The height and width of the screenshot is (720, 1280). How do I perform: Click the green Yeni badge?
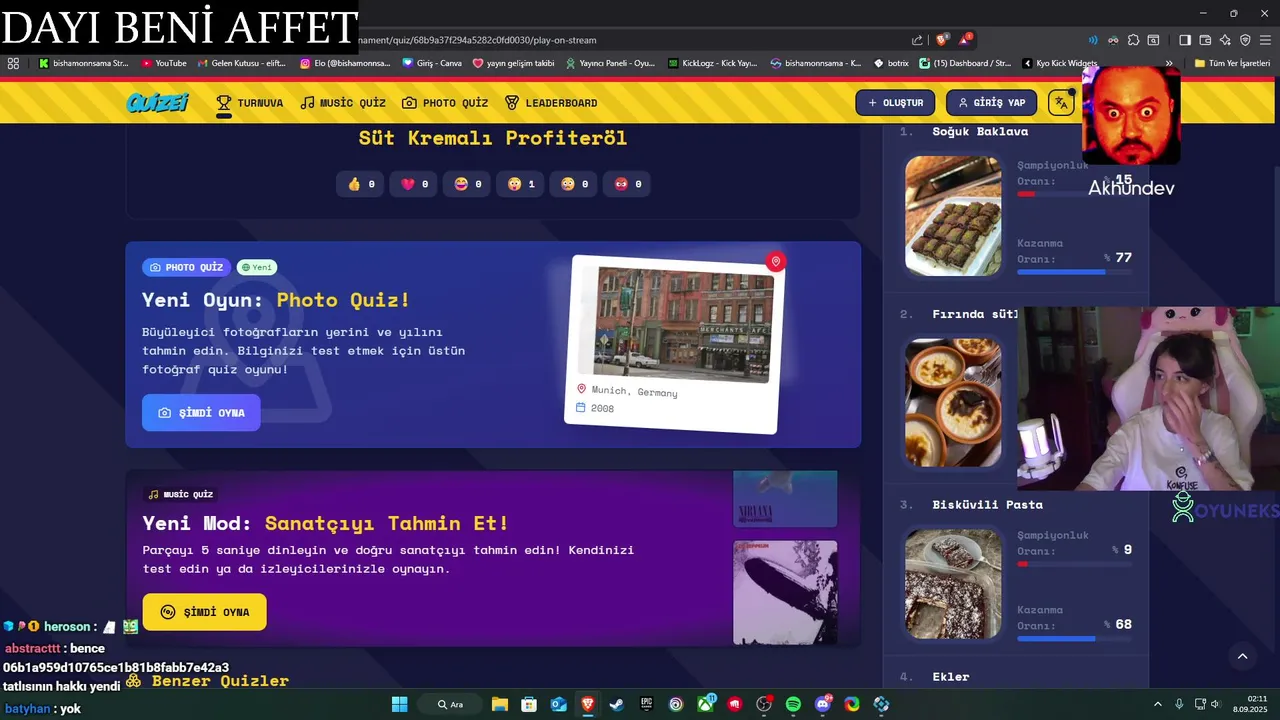[257, 267]
